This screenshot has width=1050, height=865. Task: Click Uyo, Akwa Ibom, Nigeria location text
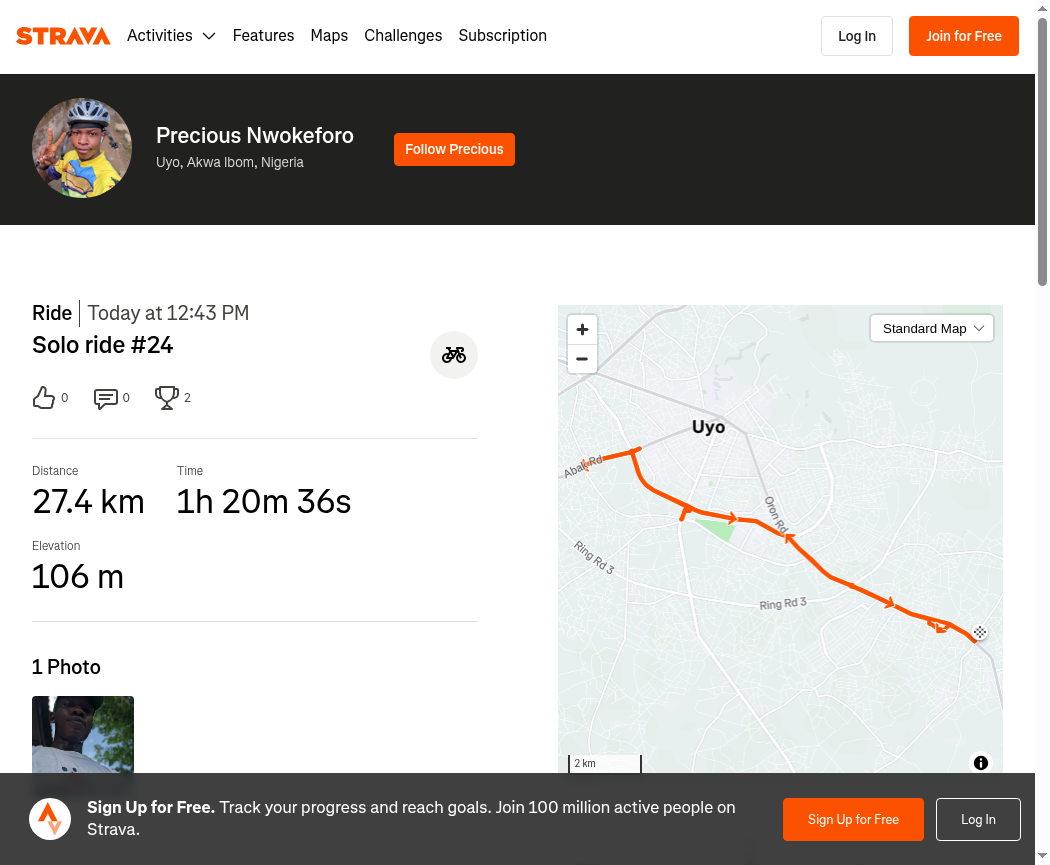coord(230,162)
